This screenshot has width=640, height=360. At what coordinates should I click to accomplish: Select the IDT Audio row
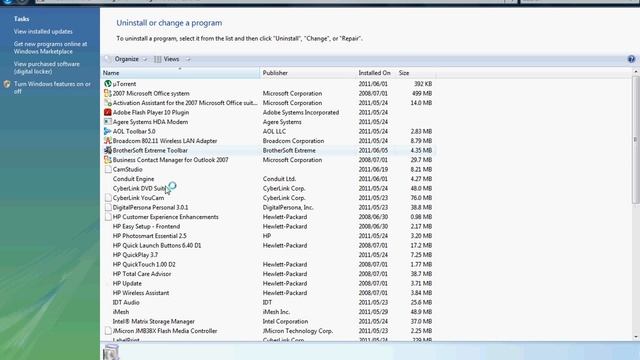(x=269, y=302)
